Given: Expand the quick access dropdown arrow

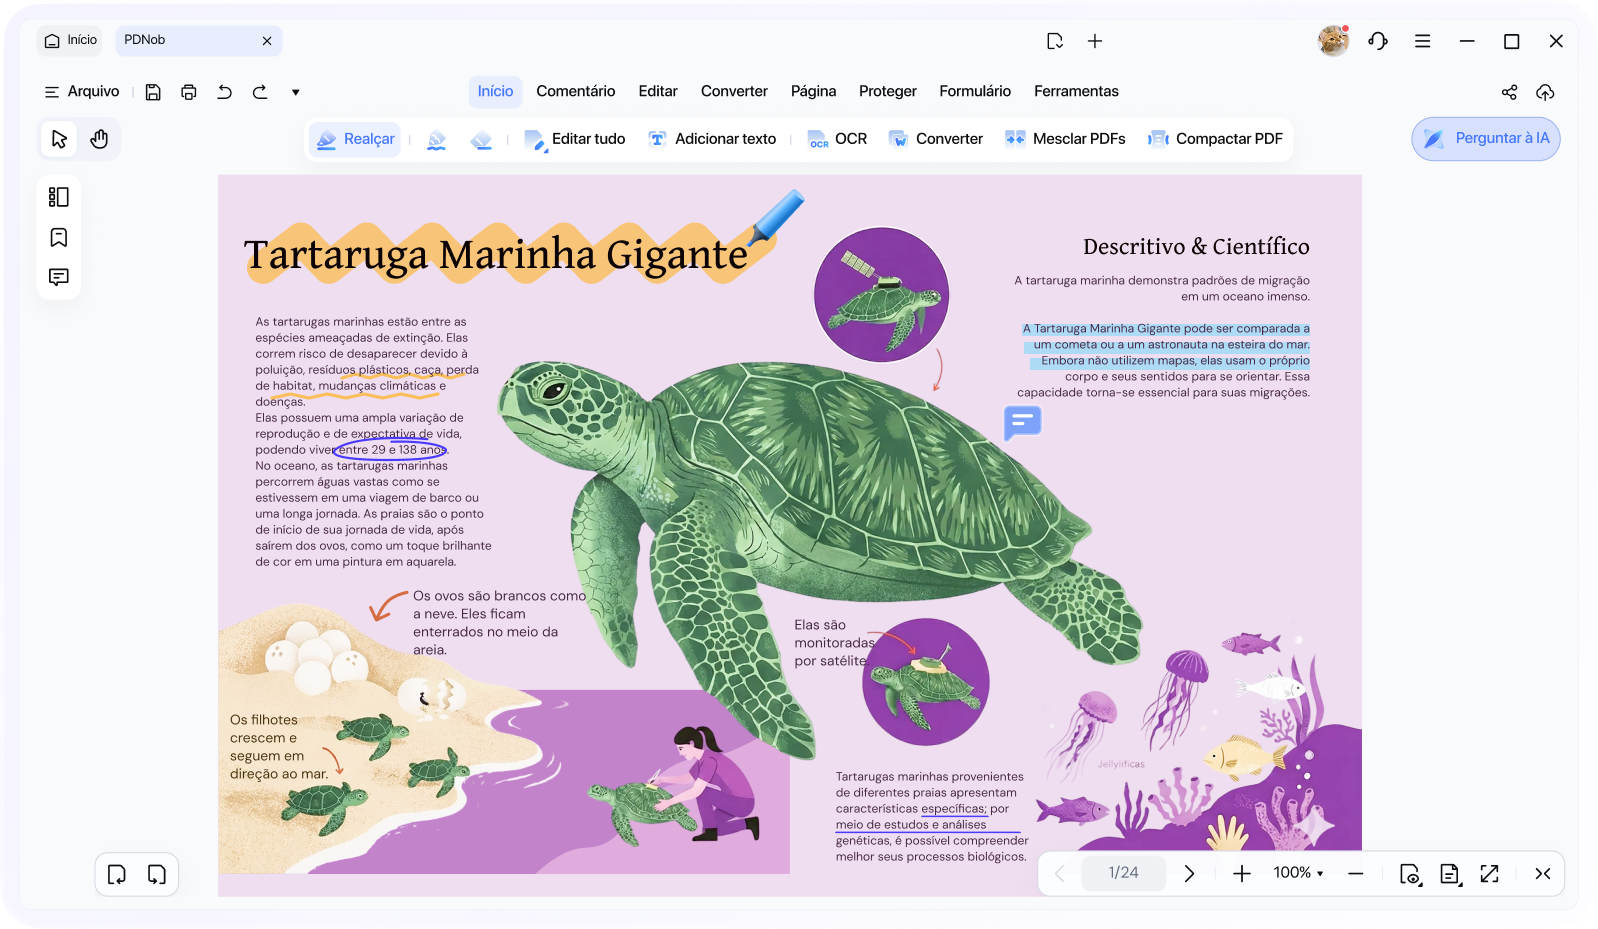Looking at the screenshot, I should (x=296, y=92).
